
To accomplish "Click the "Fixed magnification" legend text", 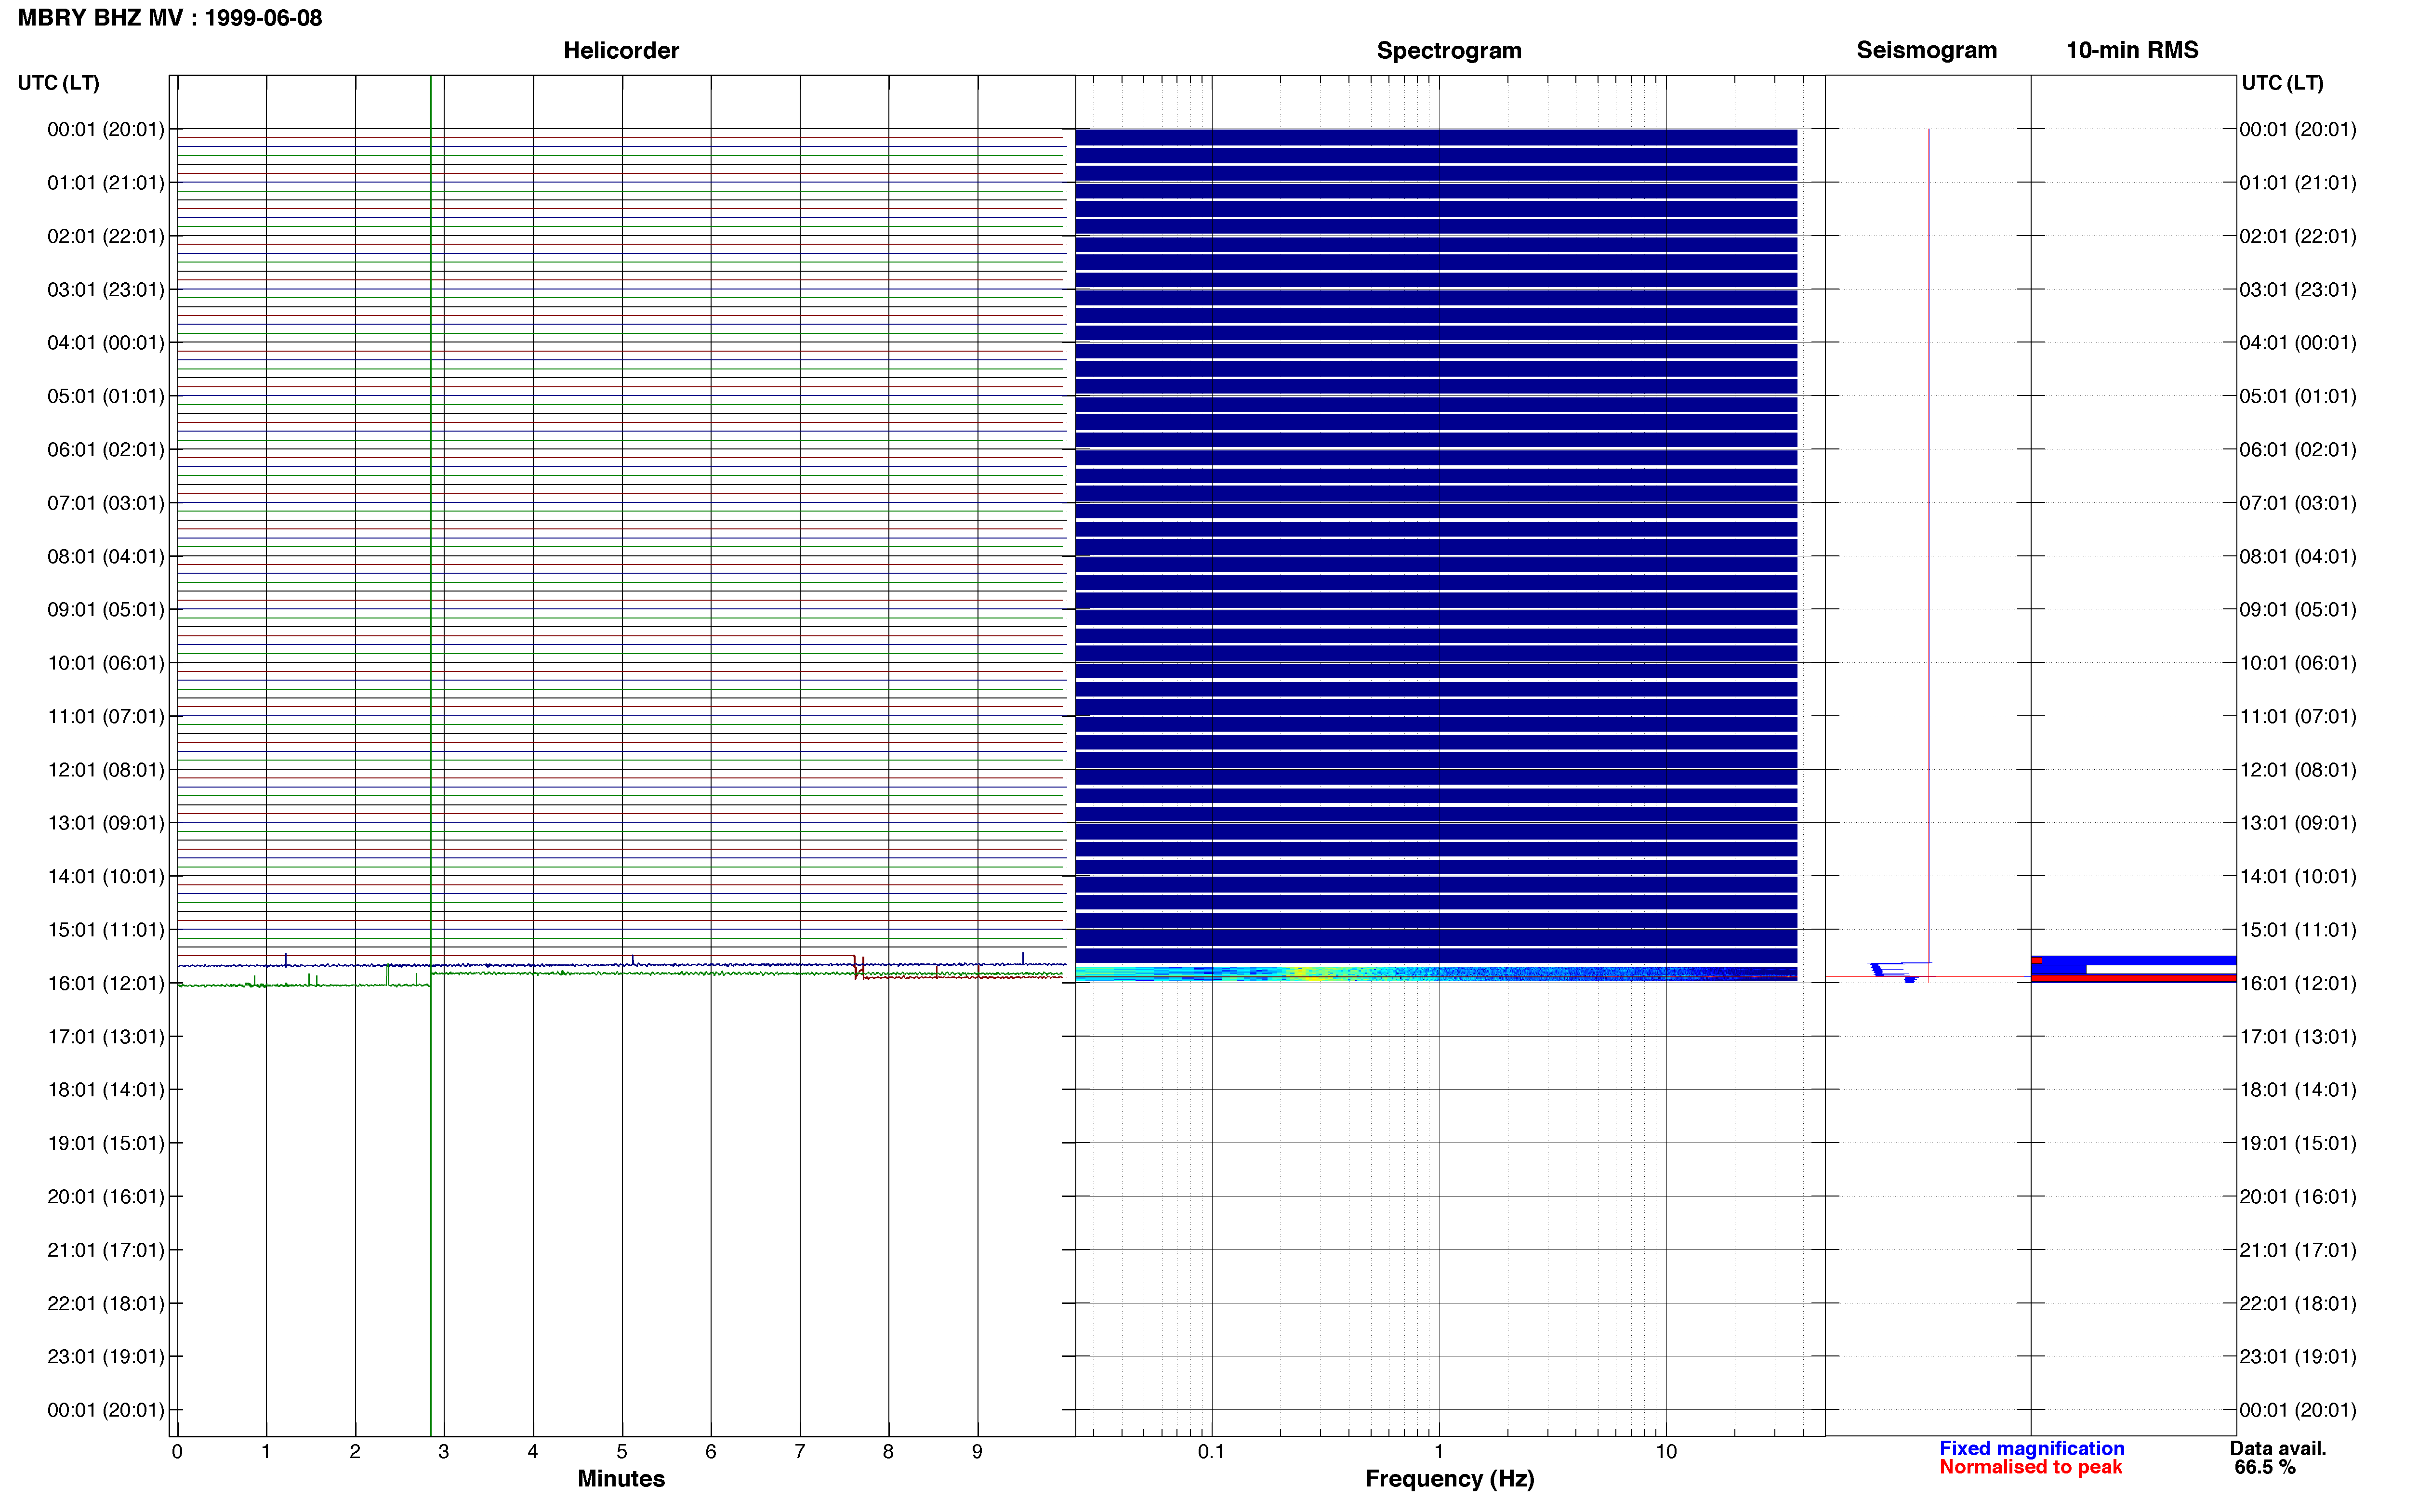I will [x=2031, y=1448].
